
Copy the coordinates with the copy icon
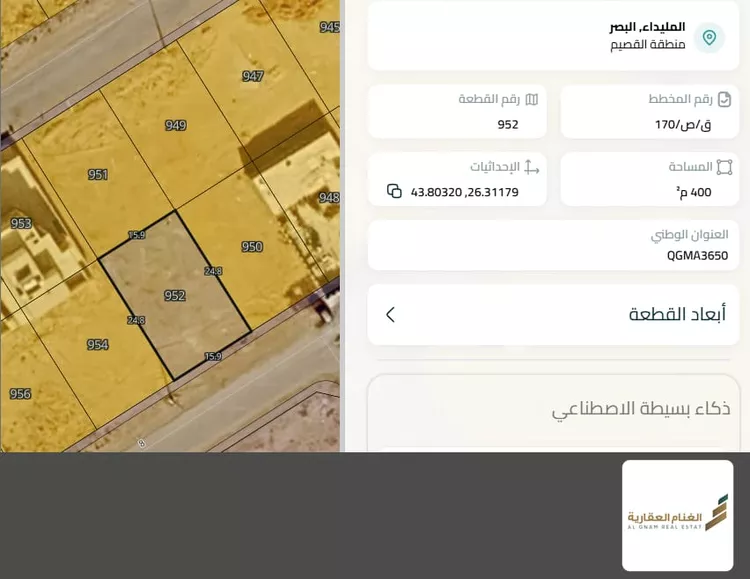tap(394, 191)
